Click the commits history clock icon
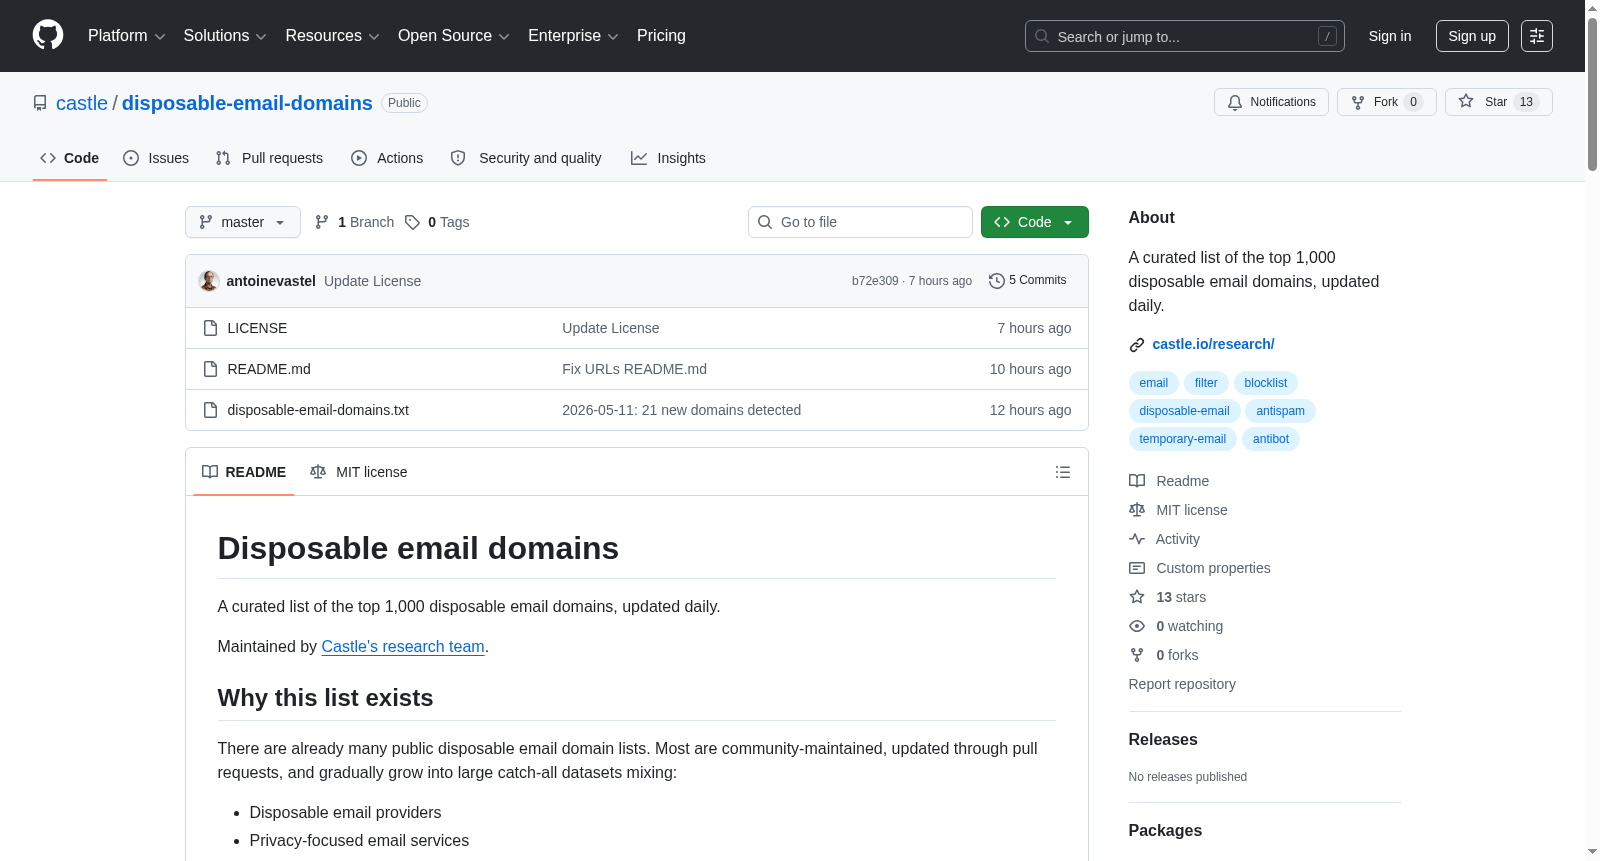1600x861 pixels. 996,281
